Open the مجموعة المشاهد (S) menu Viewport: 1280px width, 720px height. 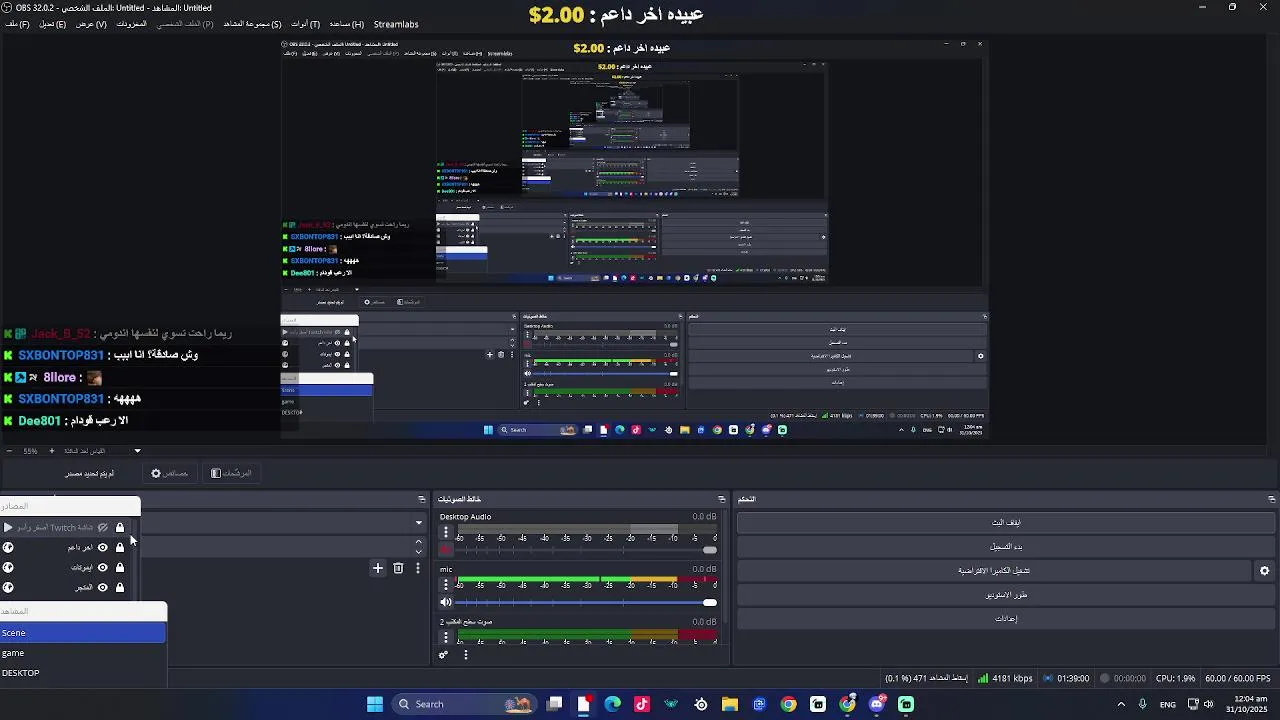pyautogui.click(x=252, y=24)
